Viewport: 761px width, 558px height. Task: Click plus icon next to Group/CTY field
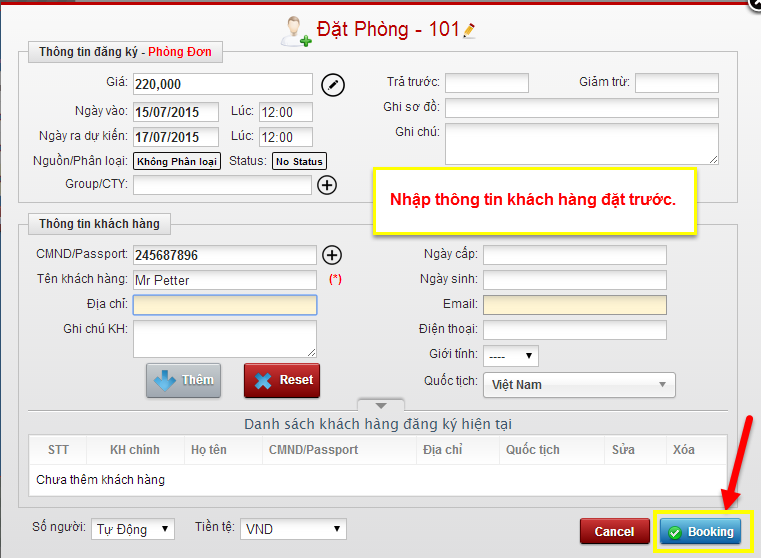coord(327,185)
